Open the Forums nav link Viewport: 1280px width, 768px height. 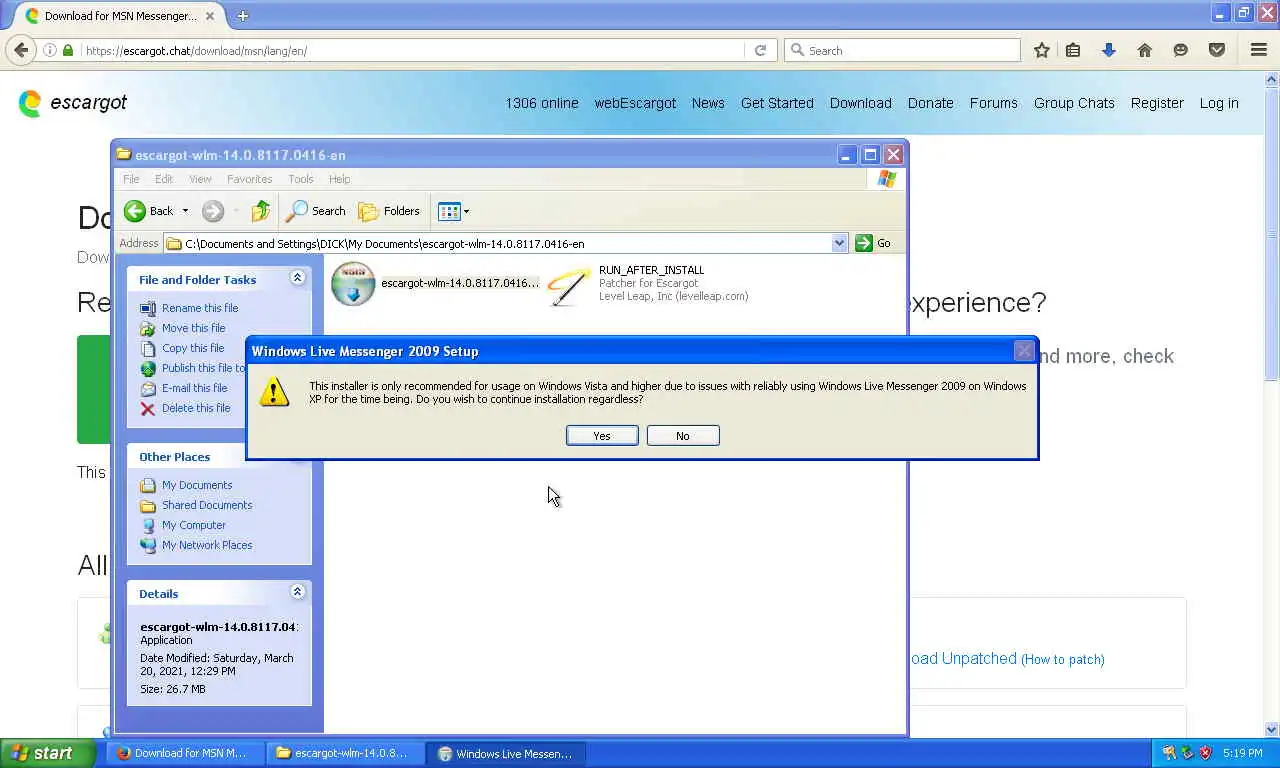993,103
